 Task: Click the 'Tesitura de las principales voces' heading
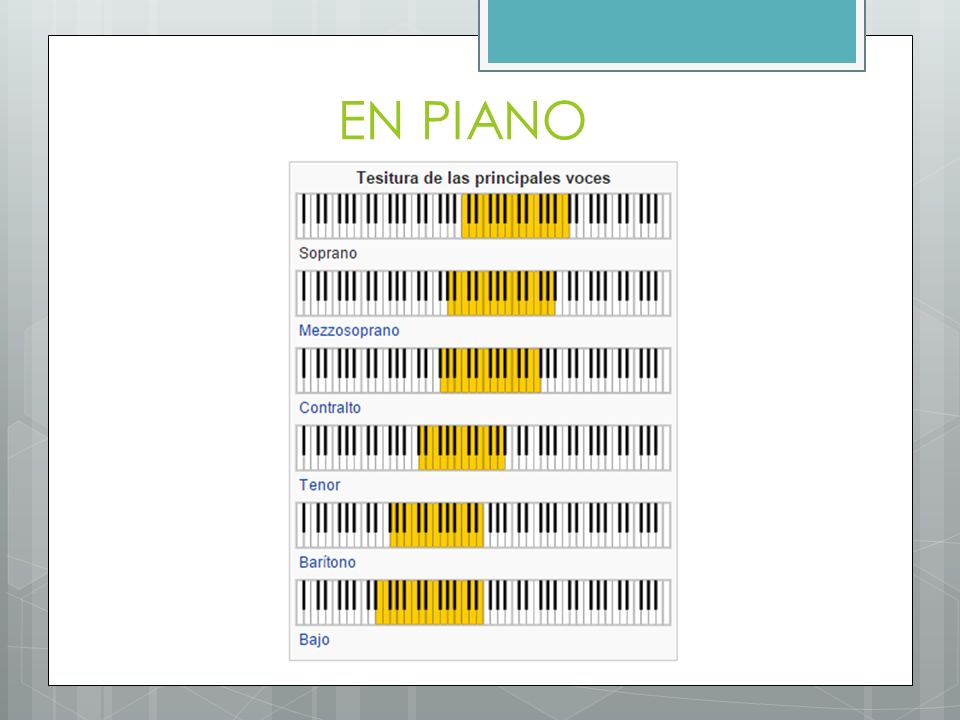pos(484,178)
